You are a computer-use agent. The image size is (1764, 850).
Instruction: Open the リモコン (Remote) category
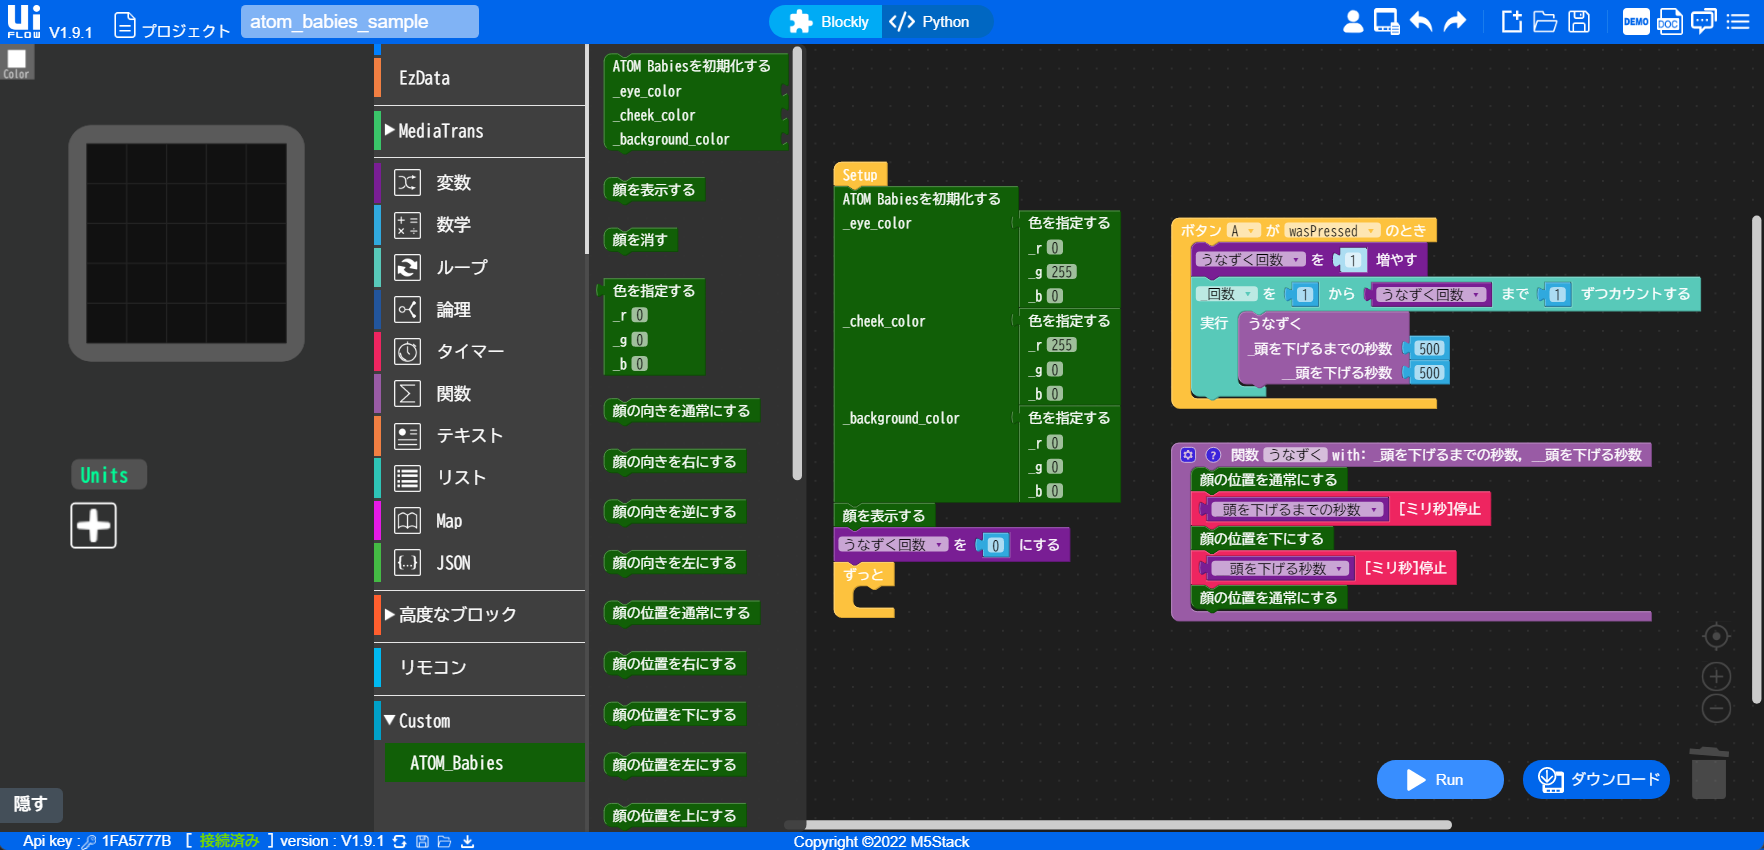pos(480,668)
